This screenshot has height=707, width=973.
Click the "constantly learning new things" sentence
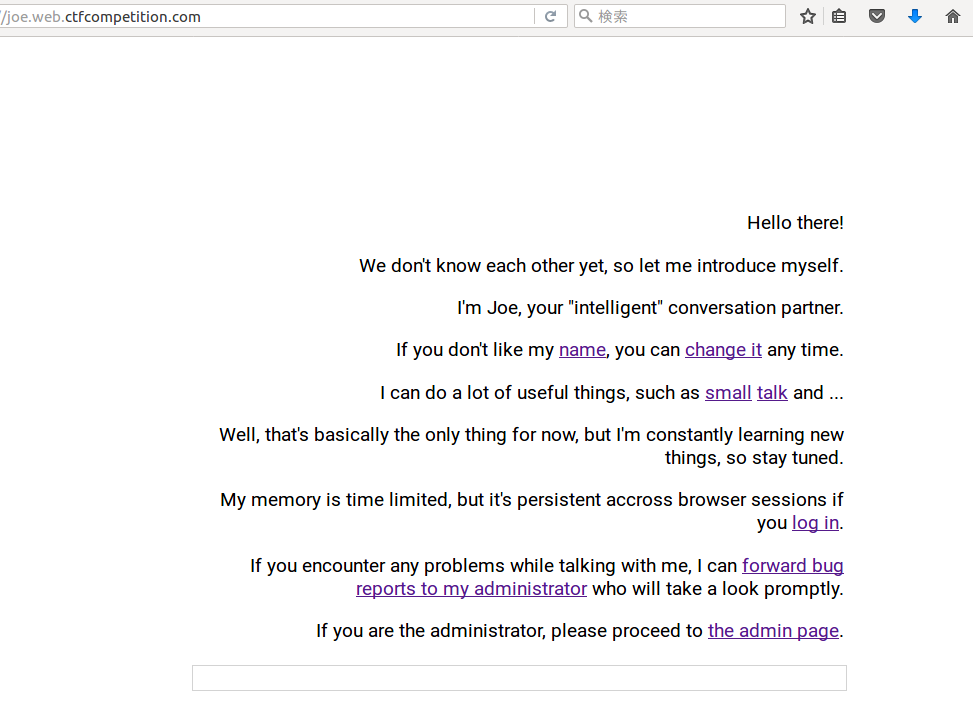tap(531, 446)
